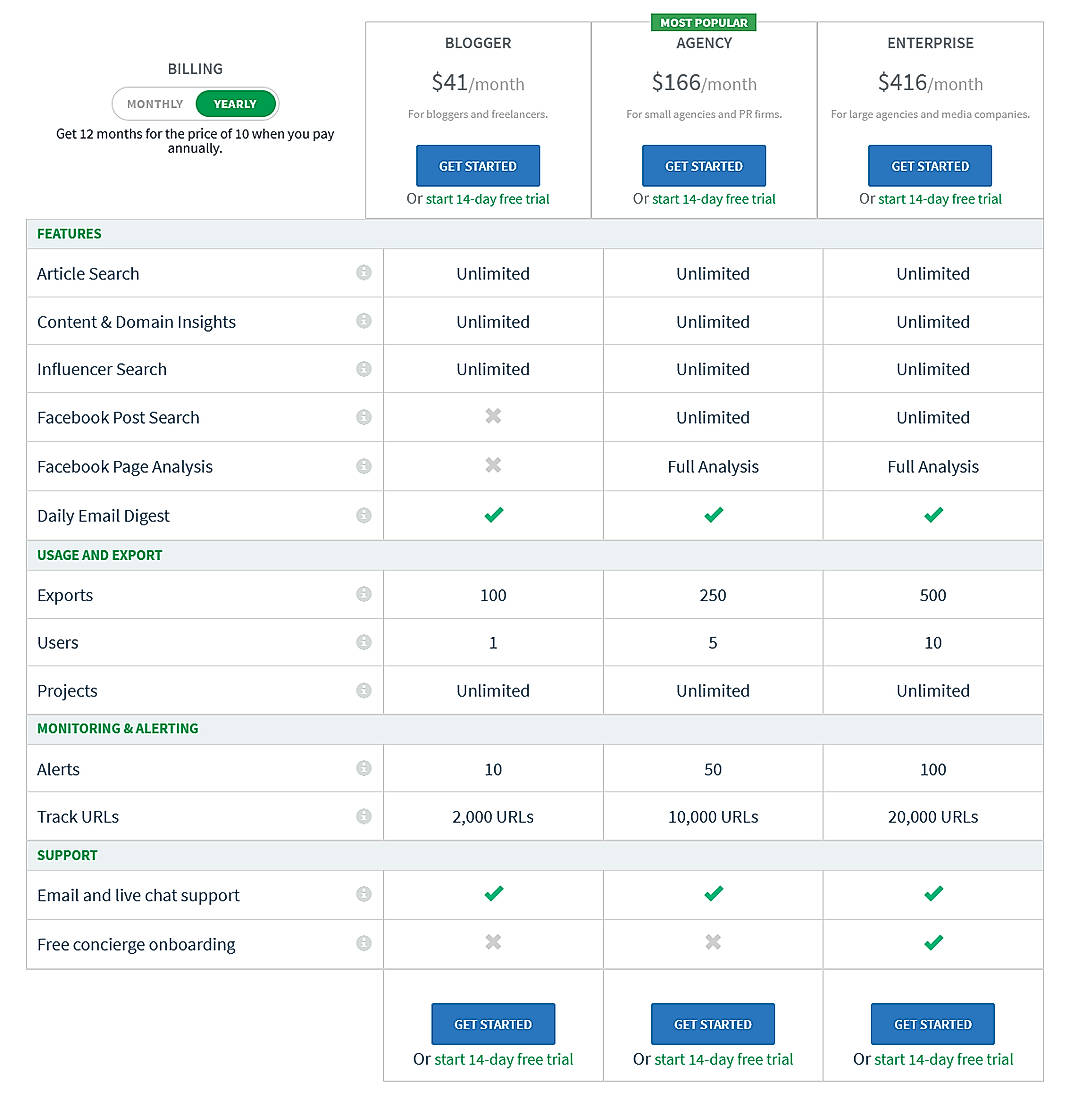Click the Most Popular badge on Agency
The width and height of the screenshot is (1070, 1104).
pyautogui.click(x=704, y=22)
